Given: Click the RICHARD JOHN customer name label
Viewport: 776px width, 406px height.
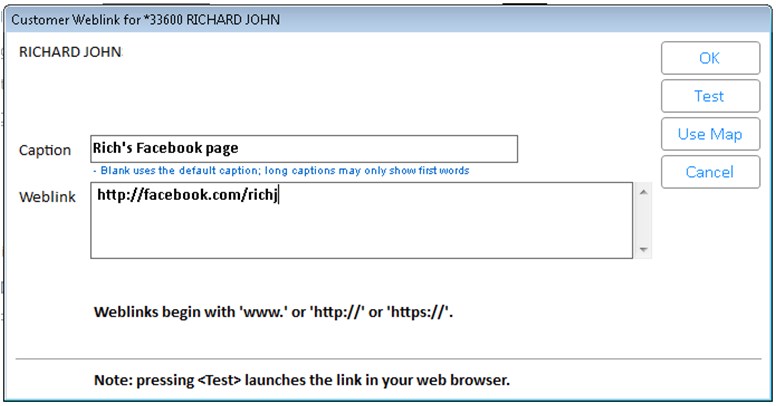Looking at the screenshot, I should 70,52.
